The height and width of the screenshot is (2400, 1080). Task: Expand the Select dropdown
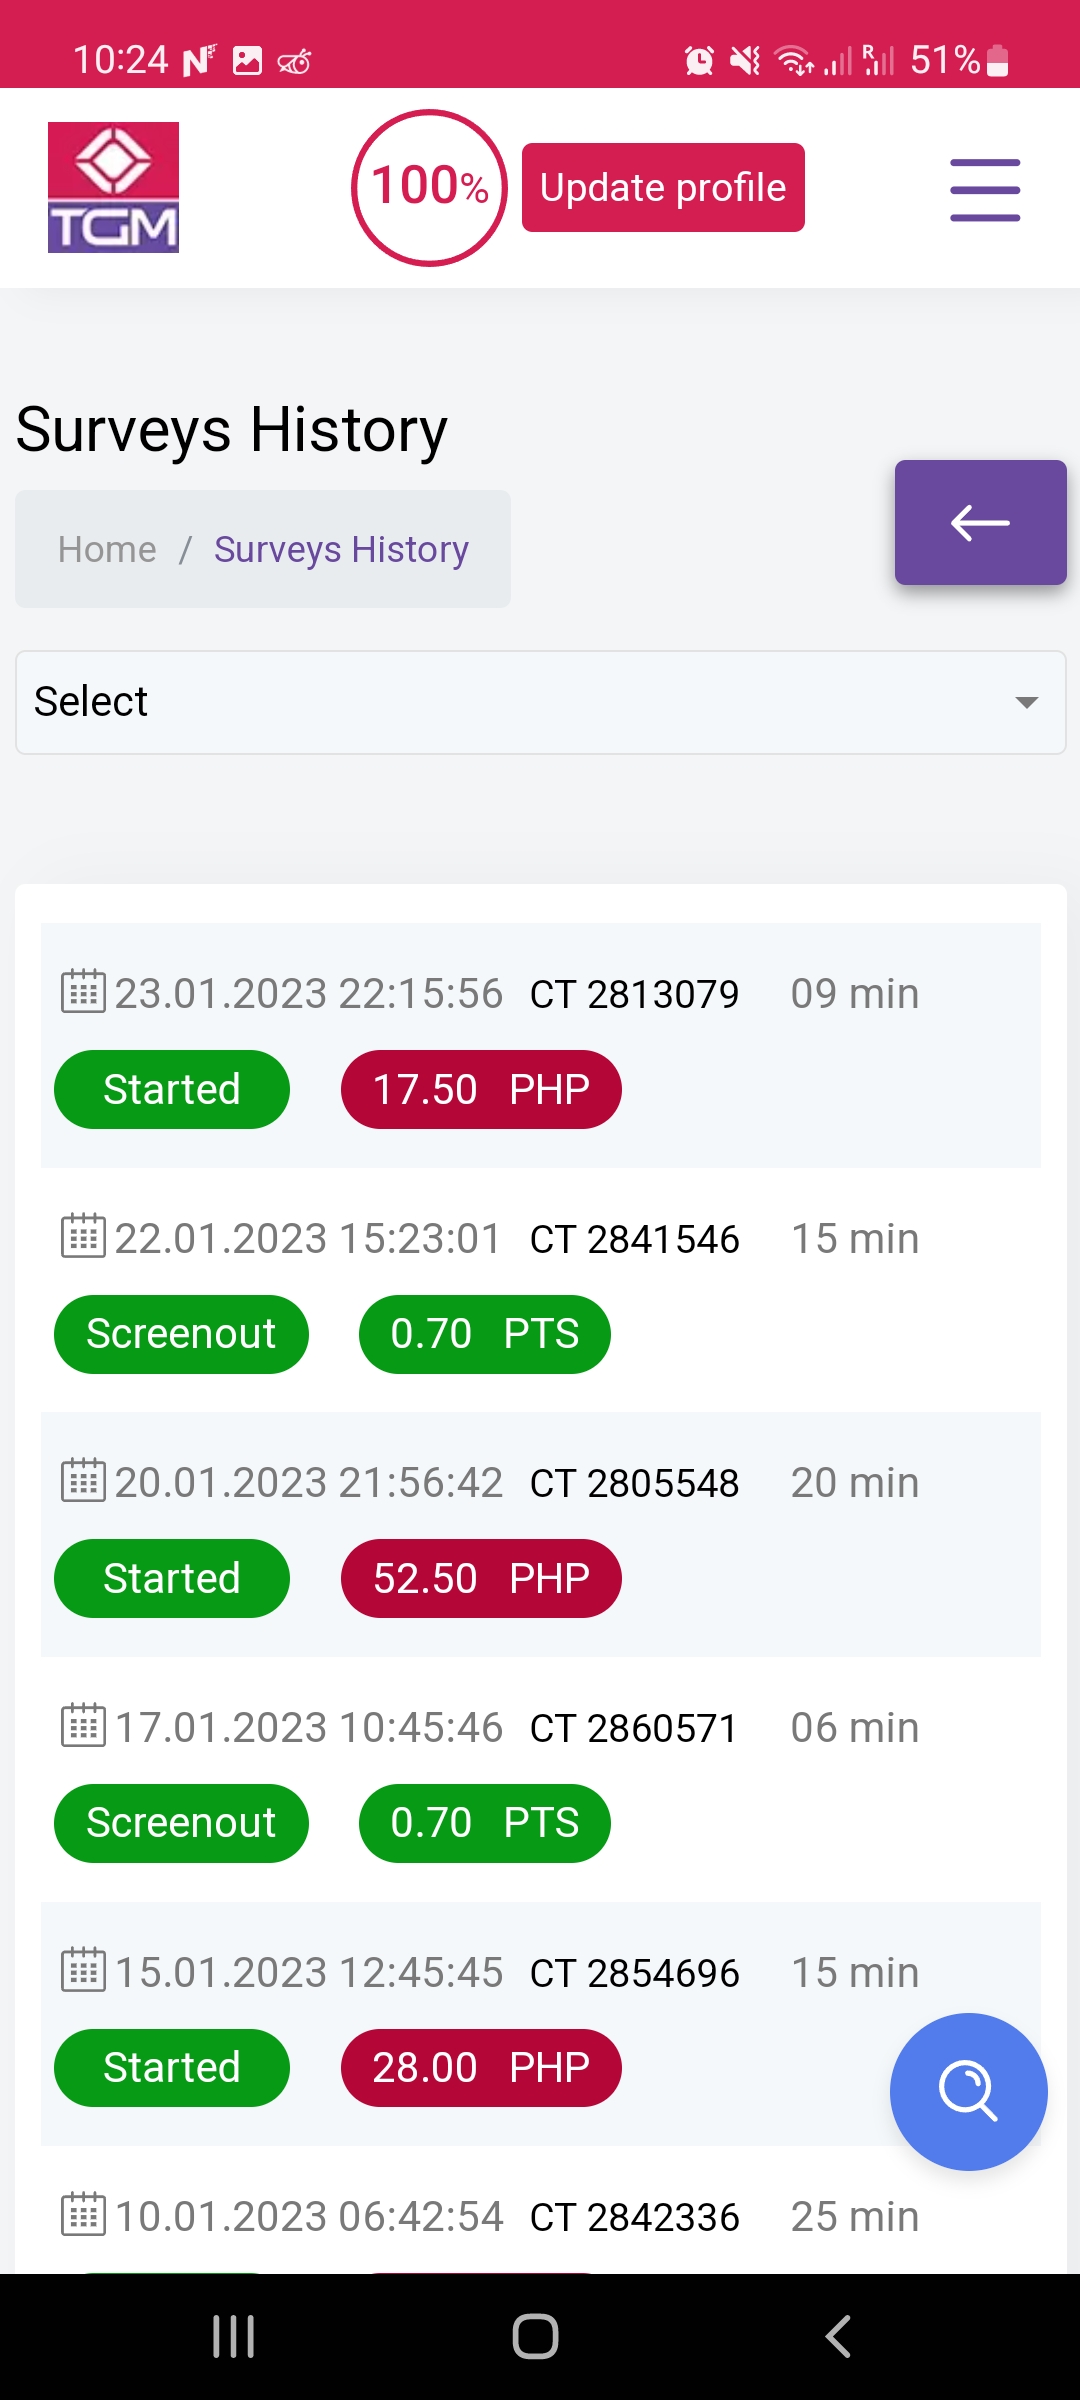tap(541, 702)
